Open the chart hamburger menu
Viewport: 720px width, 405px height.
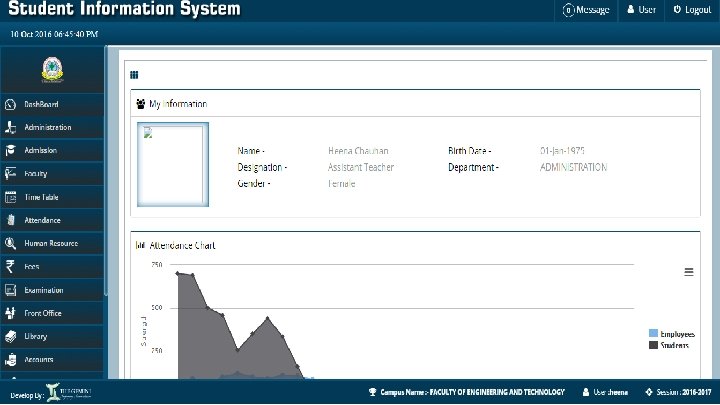point(689,272)
